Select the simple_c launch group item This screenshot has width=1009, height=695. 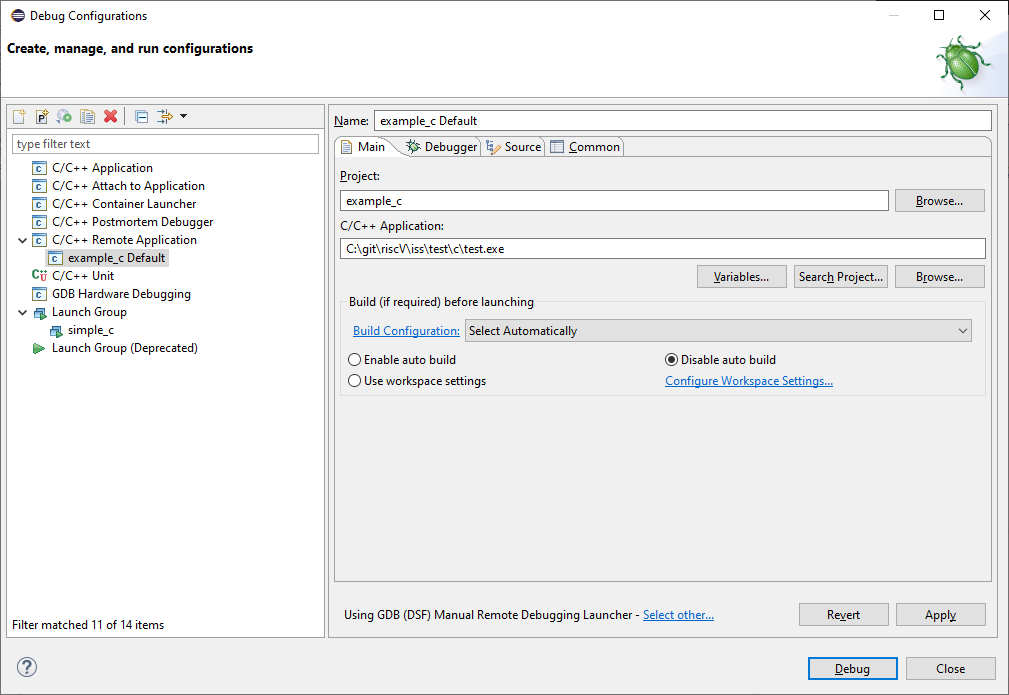click(90, 330)
